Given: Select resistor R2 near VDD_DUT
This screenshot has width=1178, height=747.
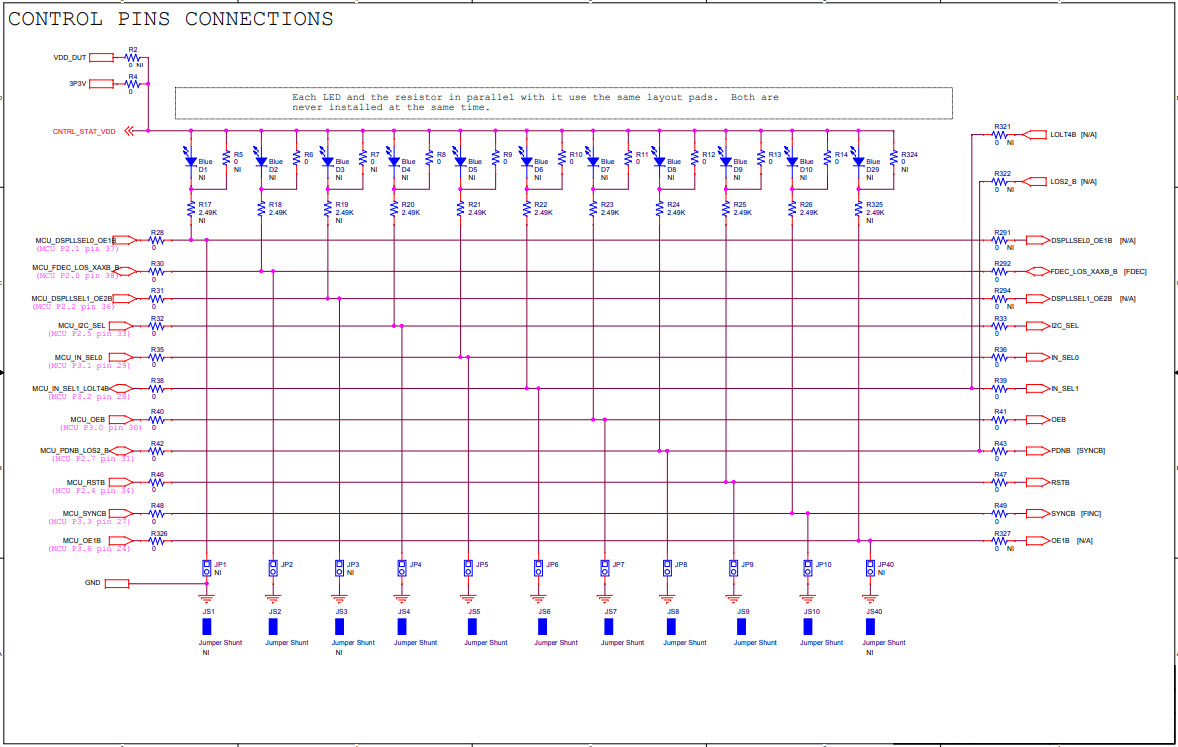Looking at the screenshot, I should pos(131,57).
